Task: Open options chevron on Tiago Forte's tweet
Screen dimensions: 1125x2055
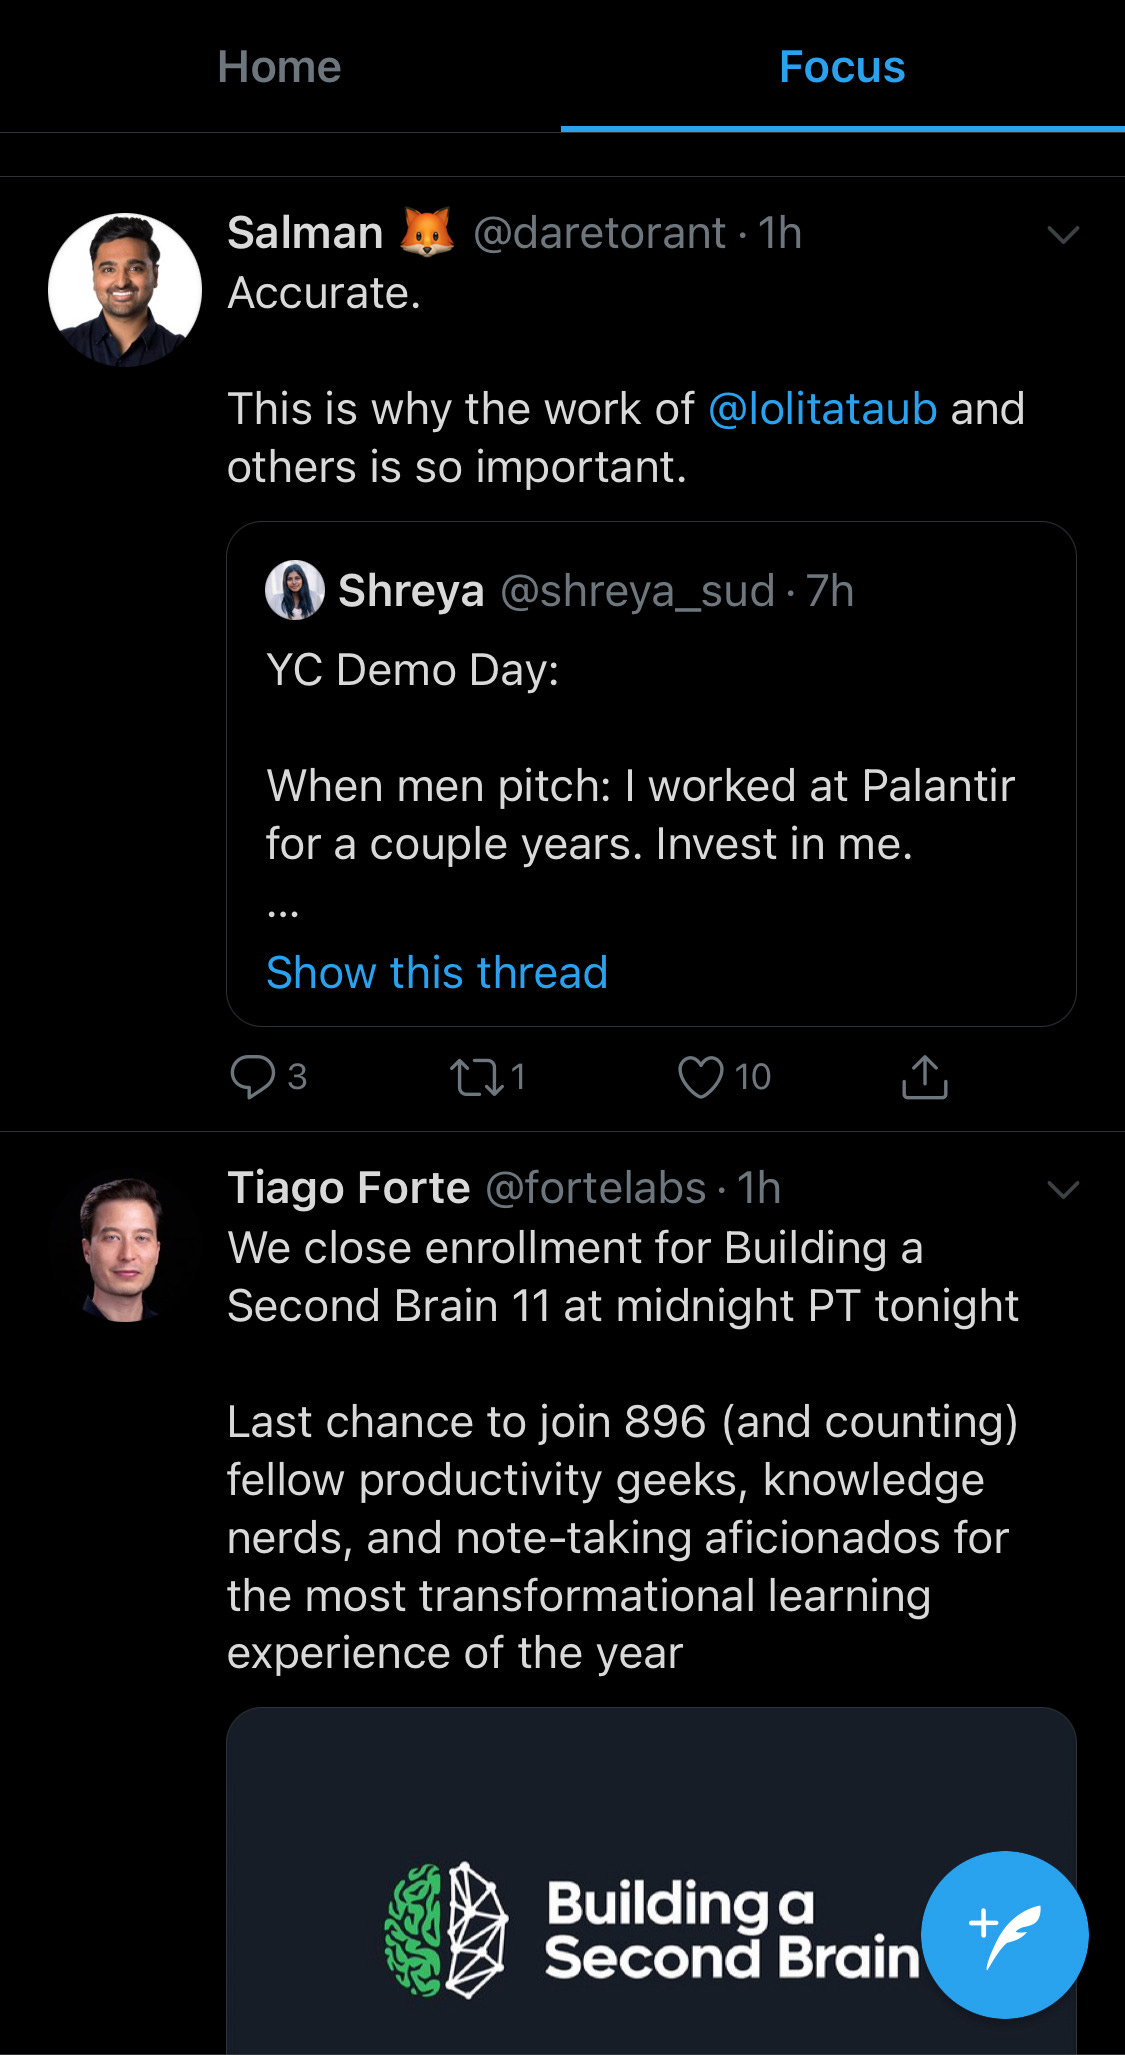Action: pos(1062,1189)
